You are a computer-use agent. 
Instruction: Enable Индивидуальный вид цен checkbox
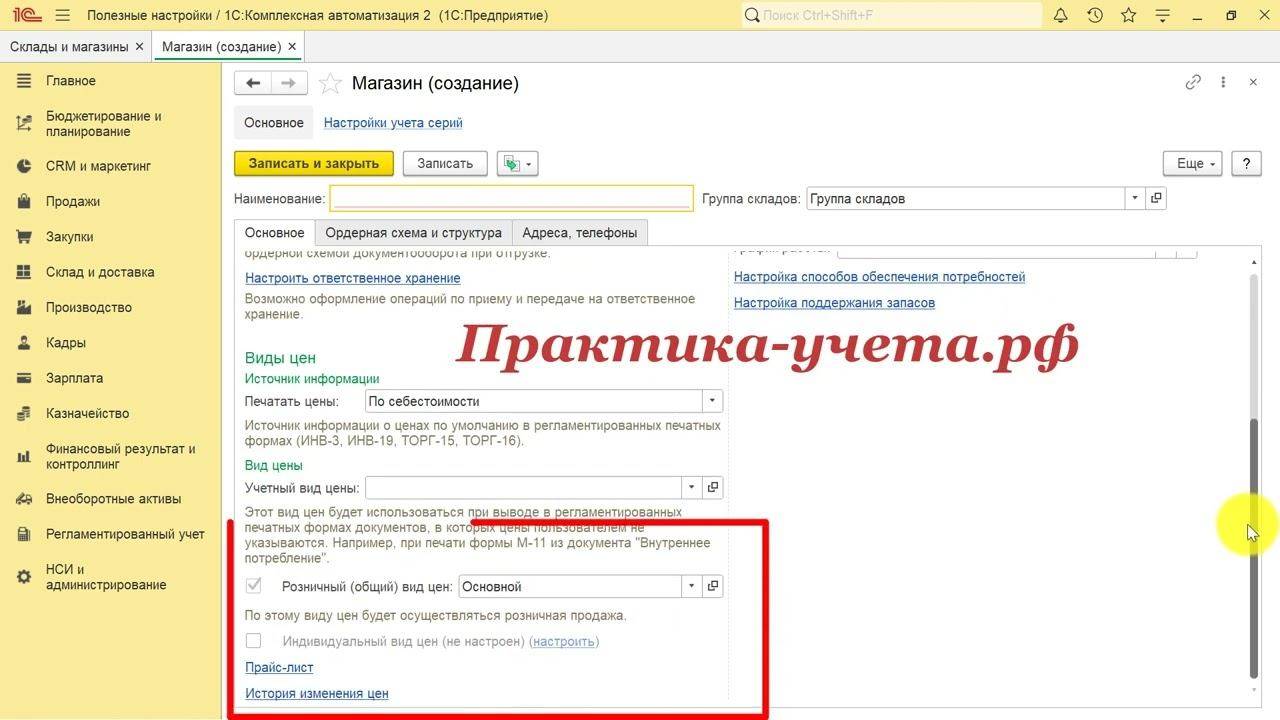tap(254, 641)
